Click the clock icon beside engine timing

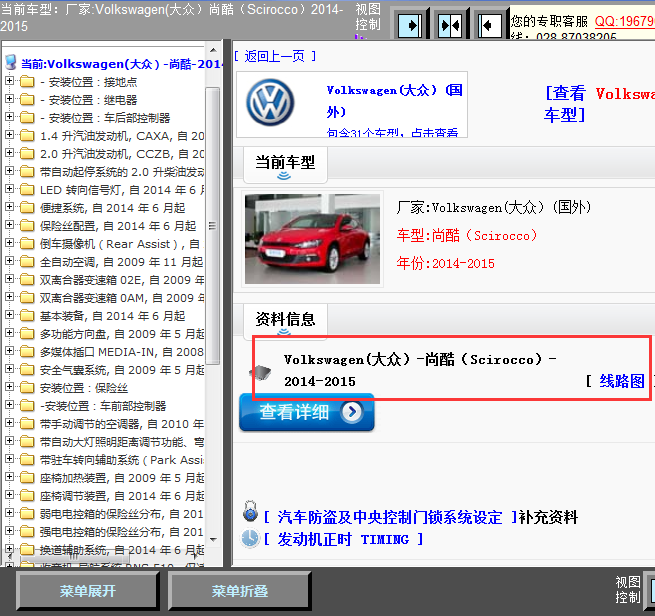click(250, 538)
